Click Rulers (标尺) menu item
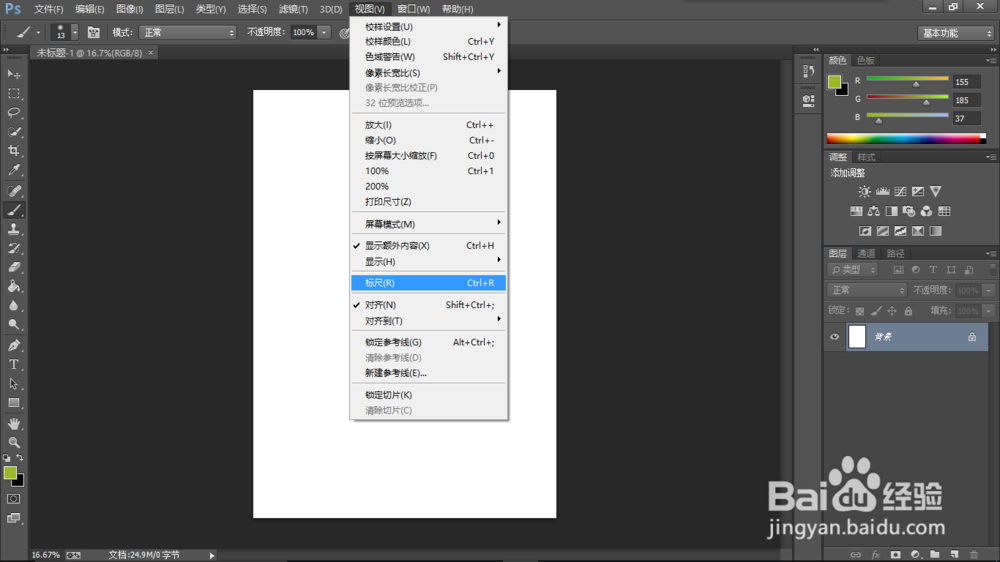The width and height of the screenshot is (1000, 562). (429, 283)
